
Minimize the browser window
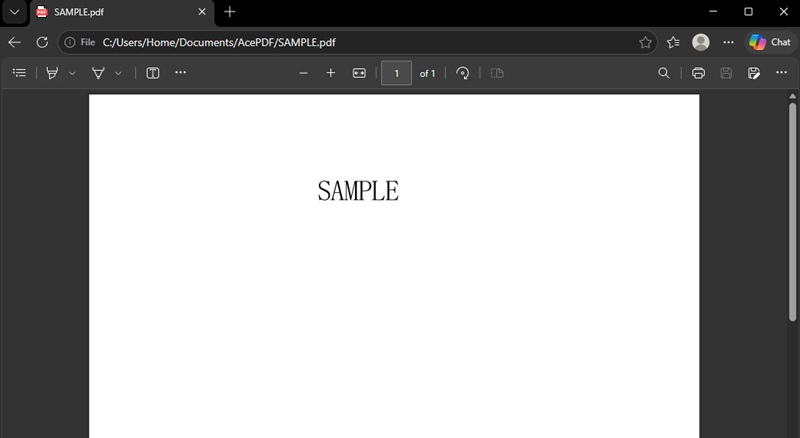(713, 11)
